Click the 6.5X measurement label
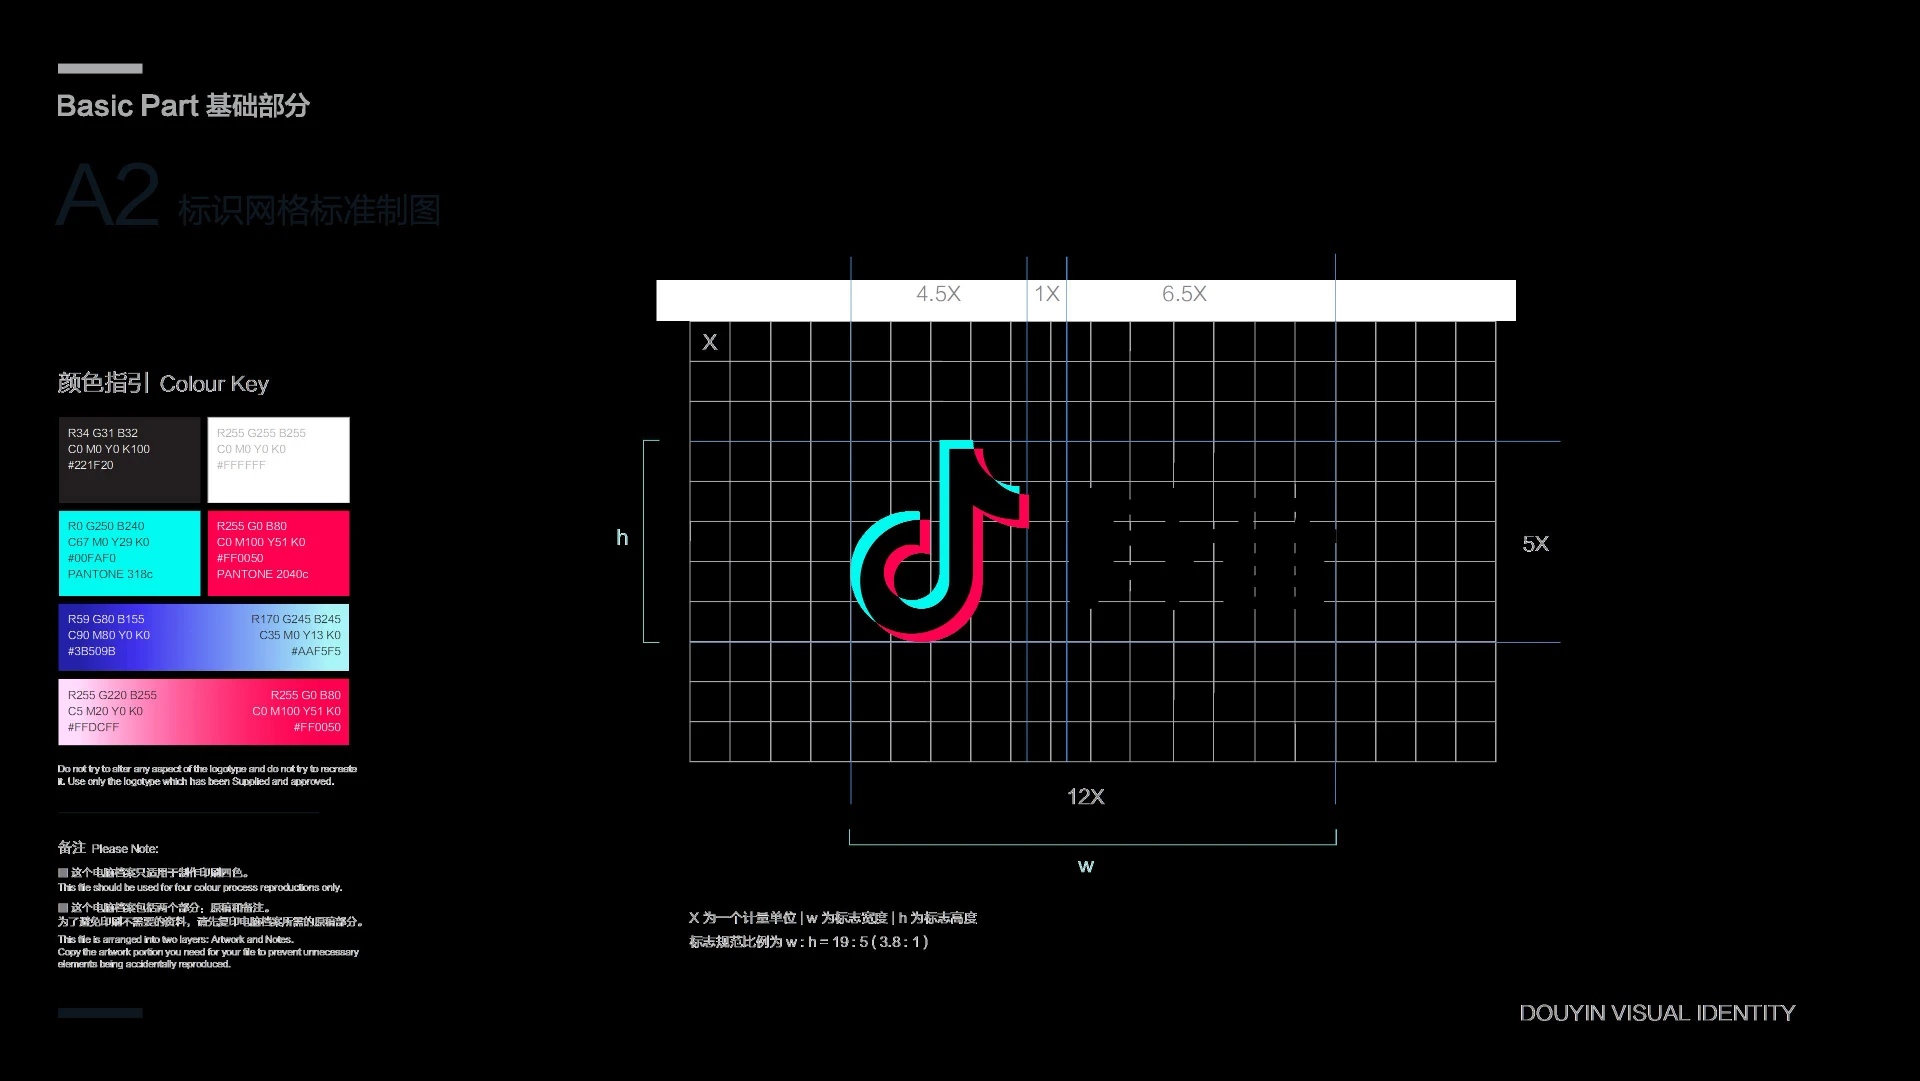 coord(1184,294)
